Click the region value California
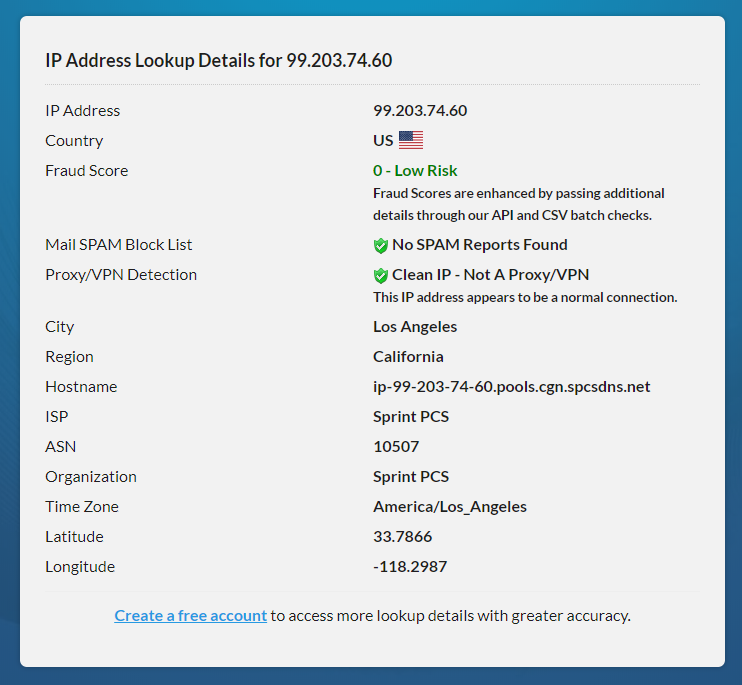742x685 pixels. point(408,357)
